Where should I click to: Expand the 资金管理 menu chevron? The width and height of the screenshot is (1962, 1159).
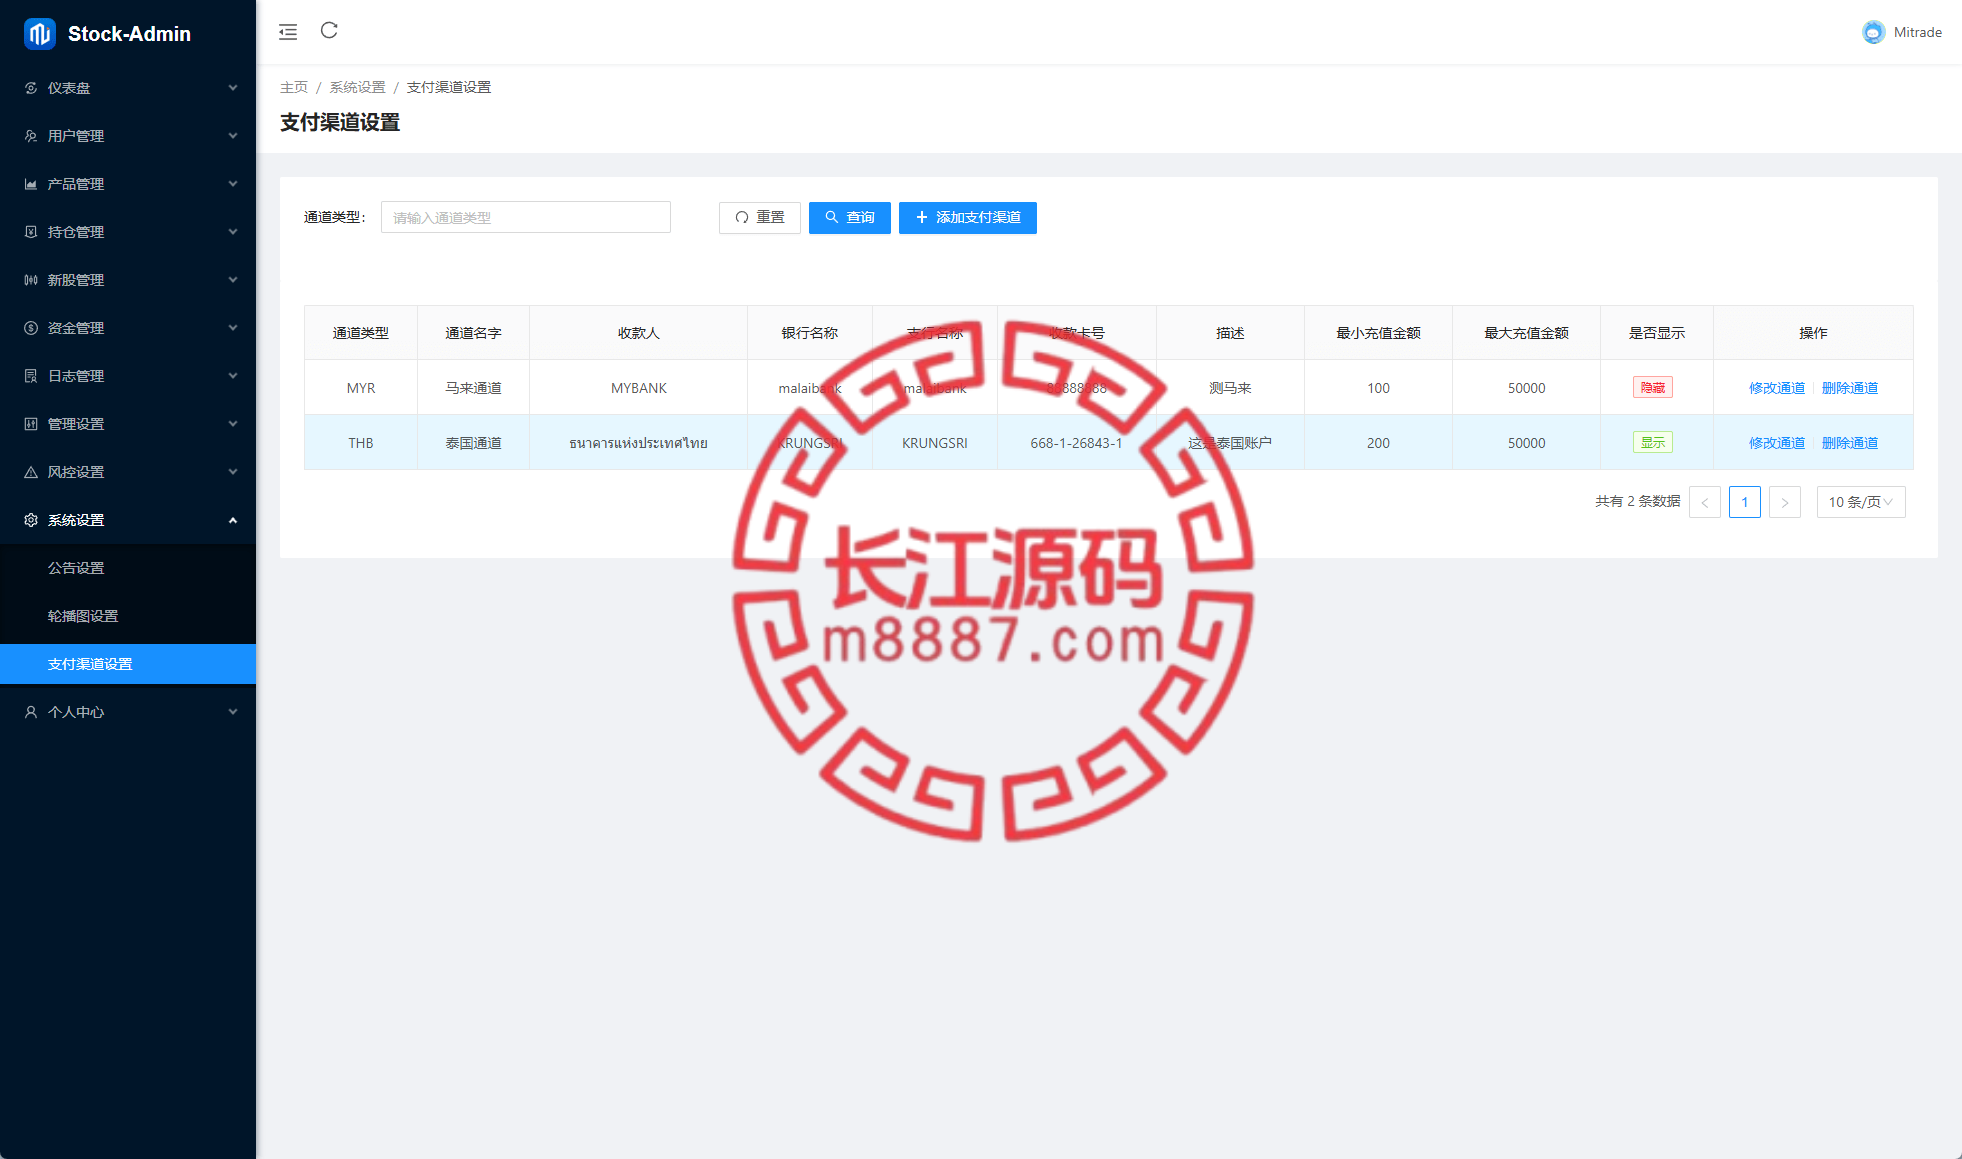point(233,328)
